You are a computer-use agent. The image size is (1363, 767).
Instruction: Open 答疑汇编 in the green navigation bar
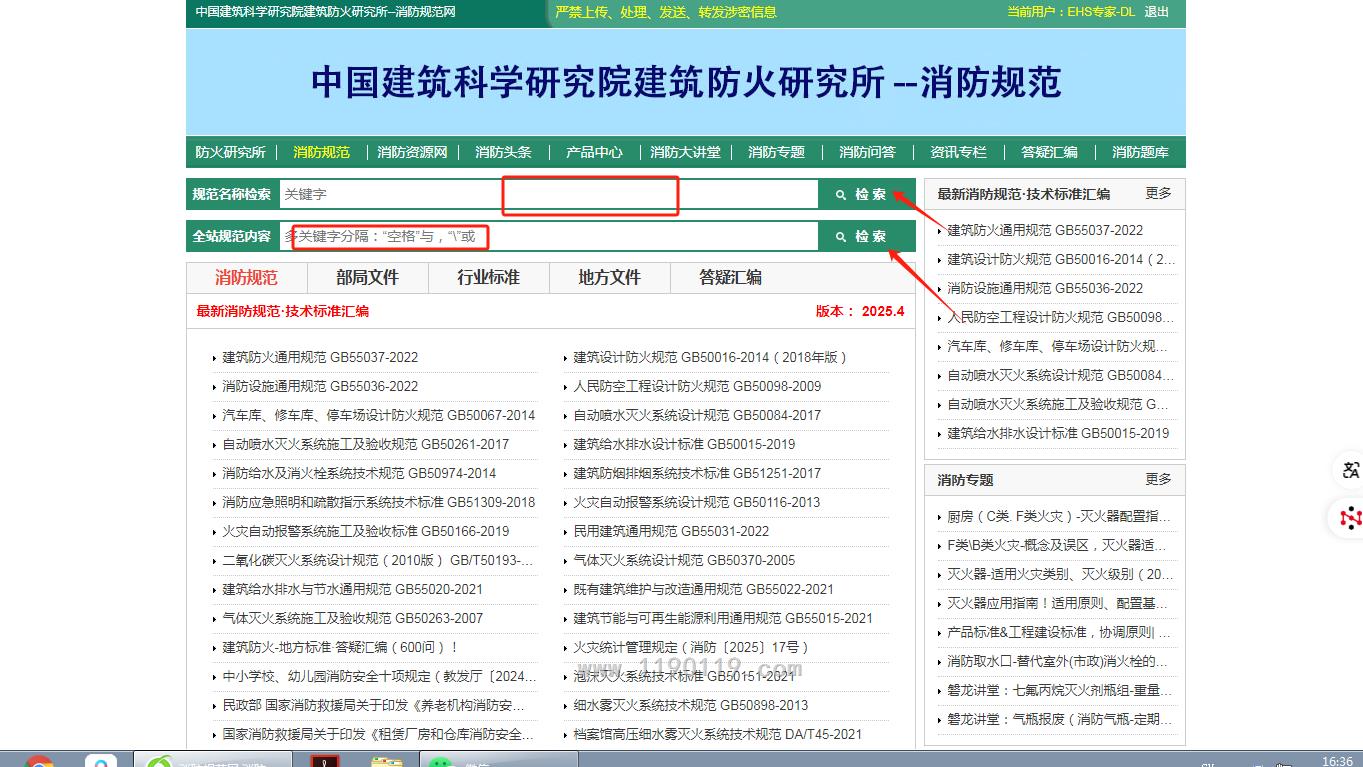click(1049, 152)
